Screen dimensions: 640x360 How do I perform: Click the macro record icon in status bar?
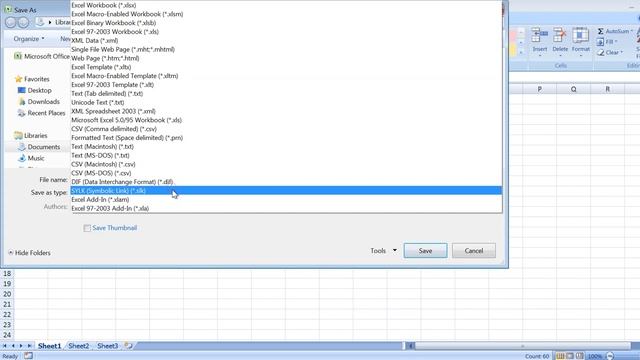point(28,356)
